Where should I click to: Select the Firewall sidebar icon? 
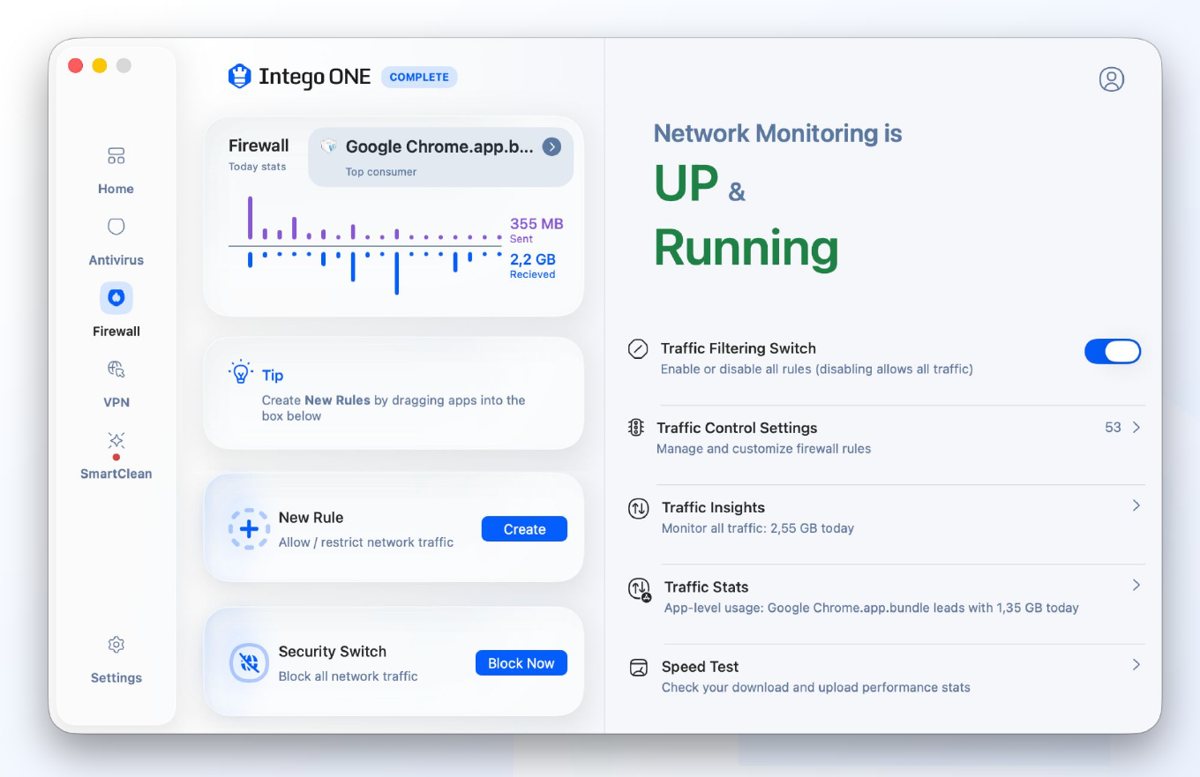click(116, 298)
